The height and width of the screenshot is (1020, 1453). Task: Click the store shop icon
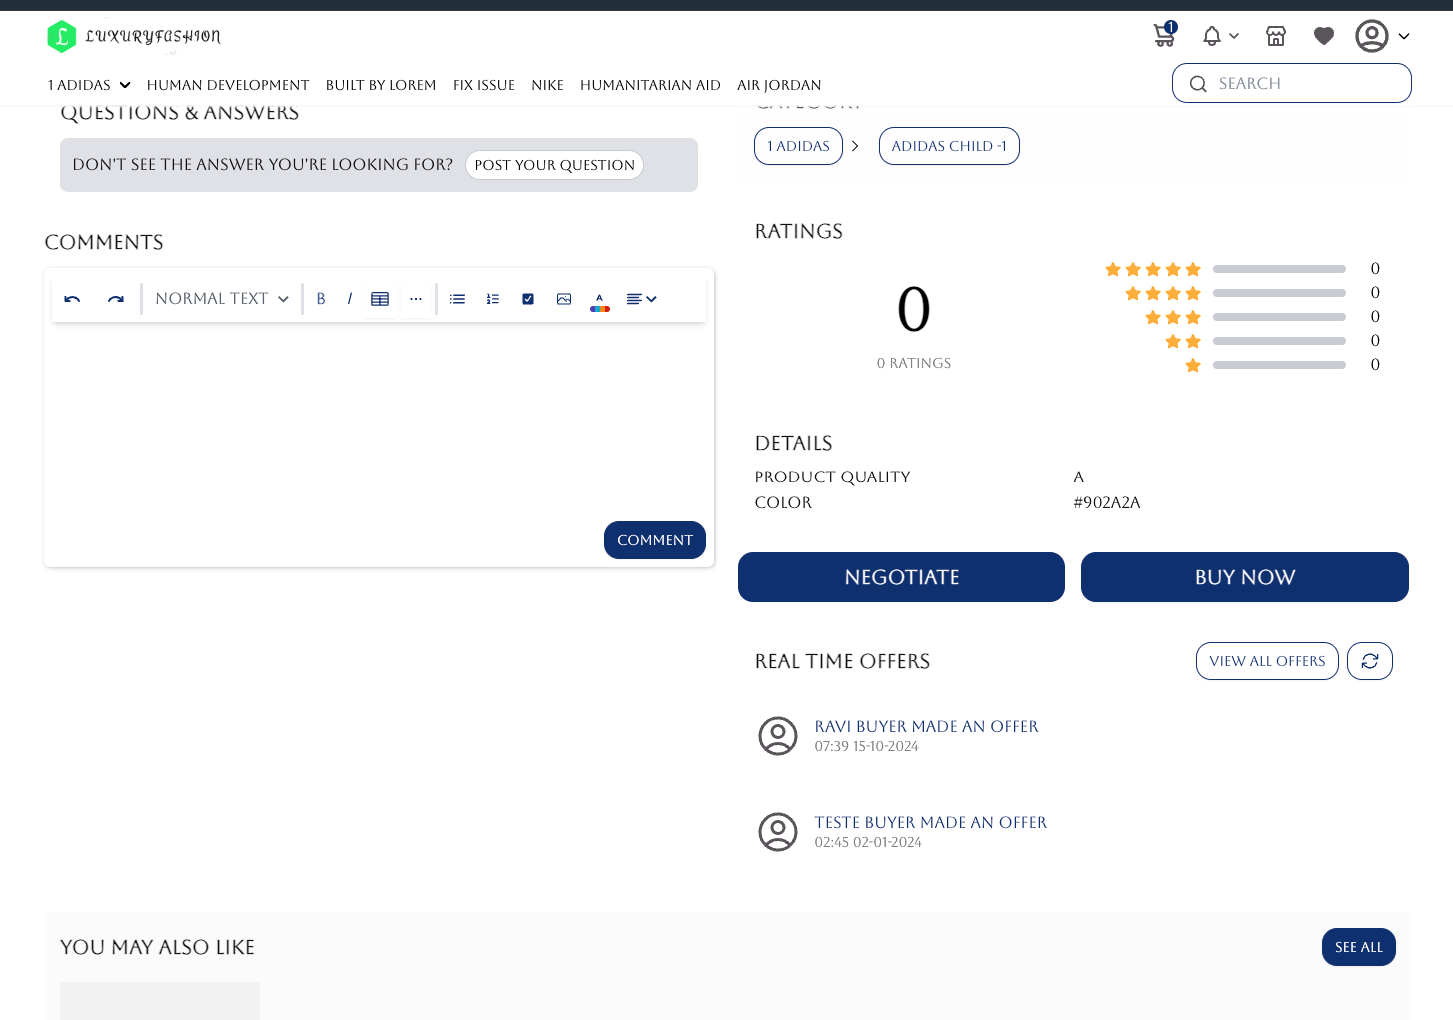click(1276, 36)
